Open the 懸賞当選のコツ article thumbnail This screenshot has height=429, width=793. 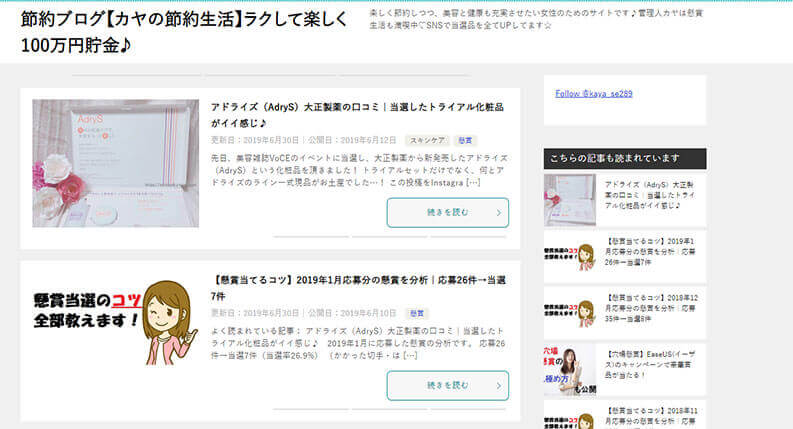(115, 321)
